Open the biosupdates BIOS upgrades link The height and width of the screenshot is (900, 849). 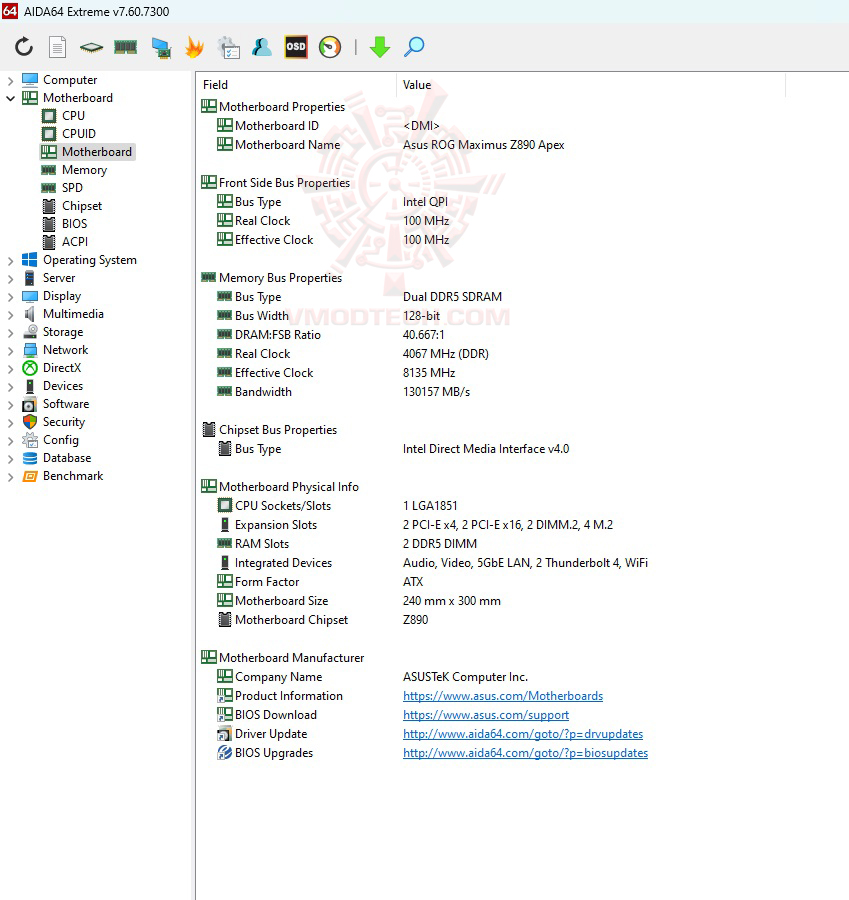pos(525,753)
